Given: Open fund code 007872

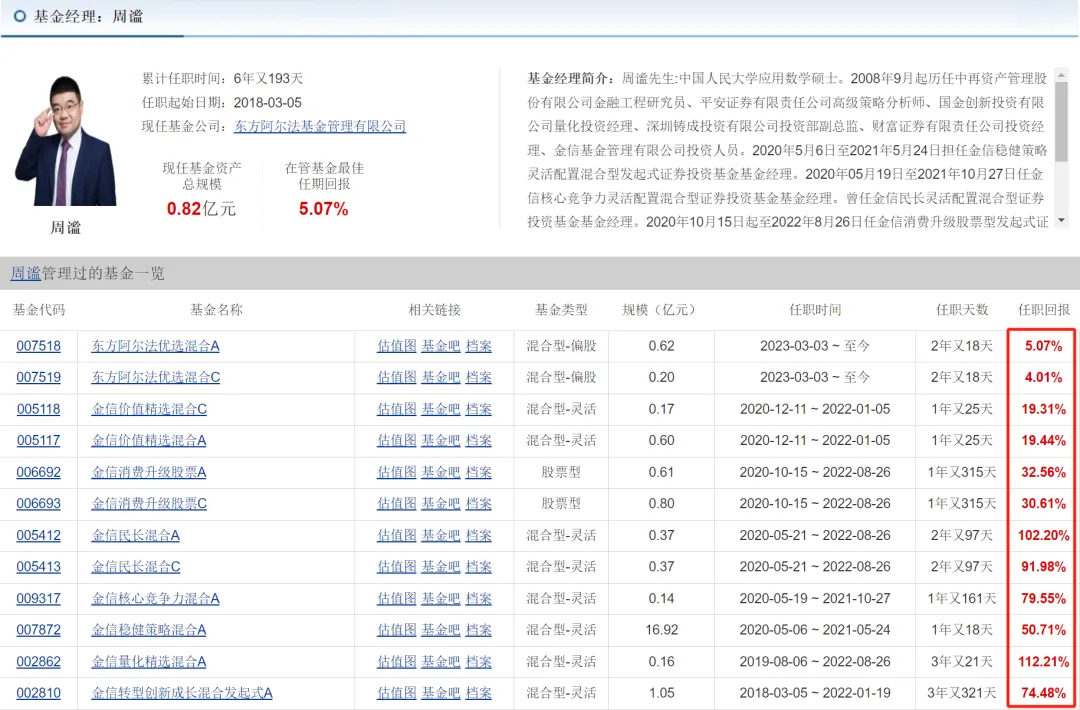Looking at the screenshot, I should [39, 629].
